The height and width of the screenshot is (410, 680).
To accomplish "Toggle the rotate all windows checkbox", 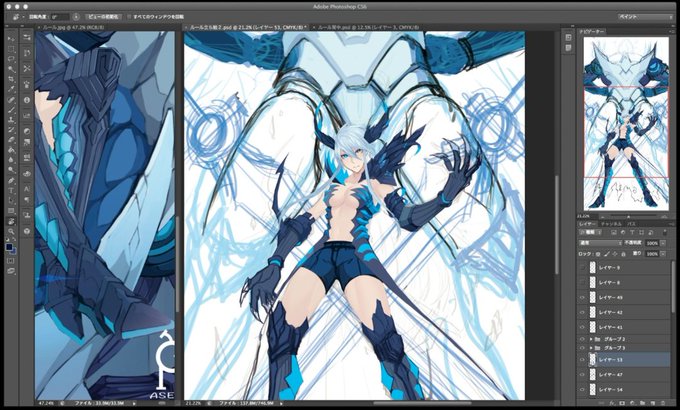I will pos(129,16).
